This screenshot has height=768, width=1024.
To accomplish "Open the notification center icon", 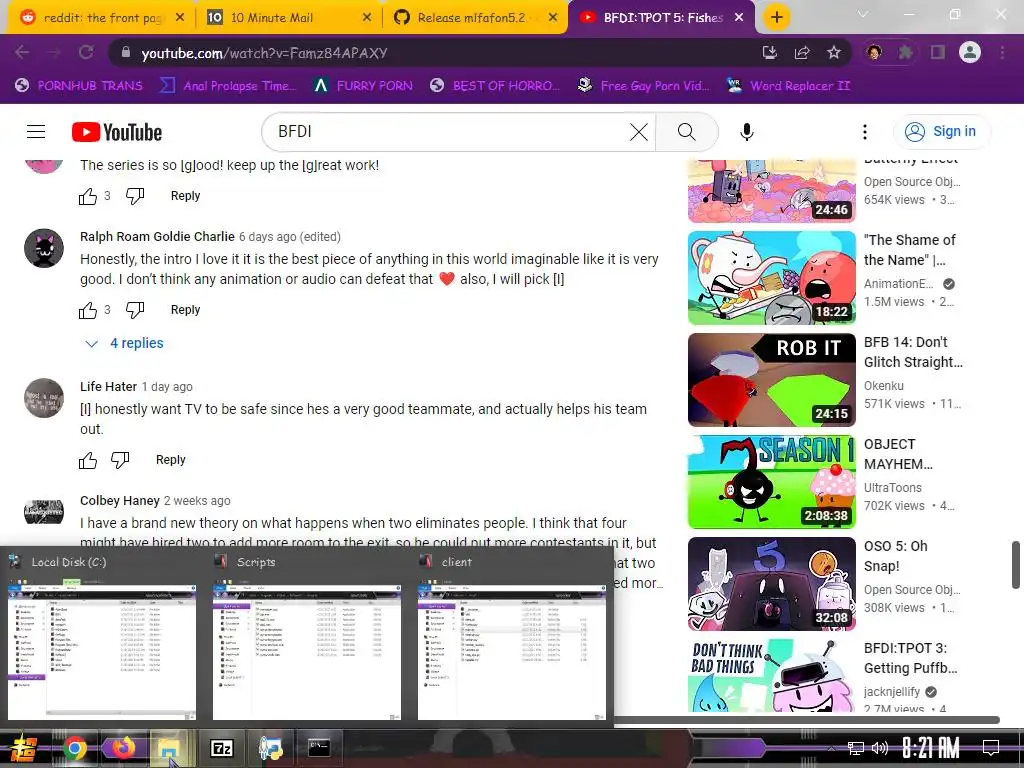I will coord(991,747).
